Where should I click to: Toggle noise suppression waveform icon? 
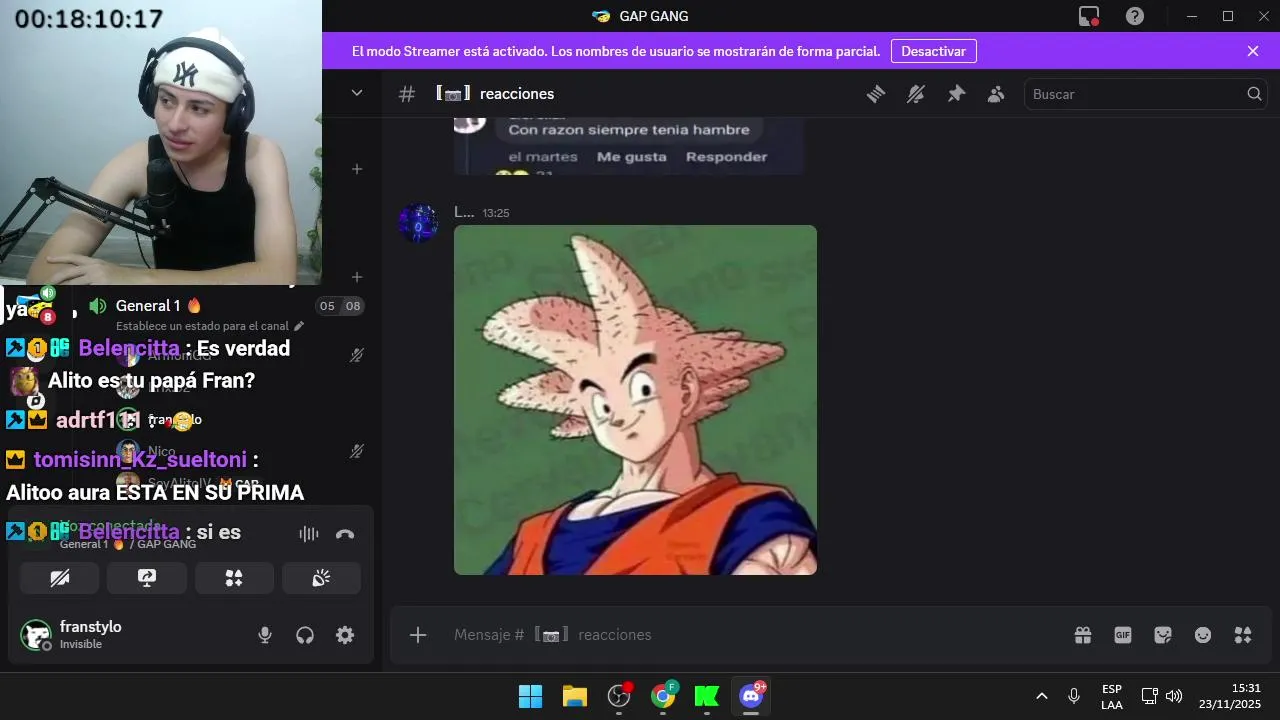coord(309,534)
